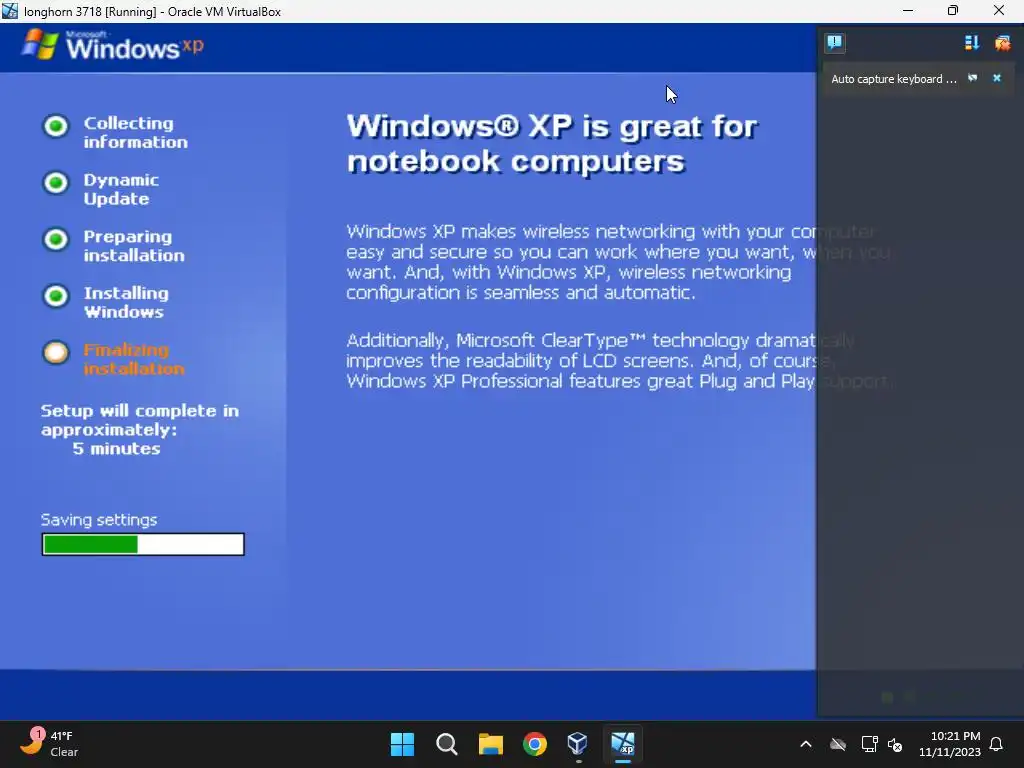Click the muted volume tray icon
Viewport: 1024px width, 768px height.
click(895, 744)
